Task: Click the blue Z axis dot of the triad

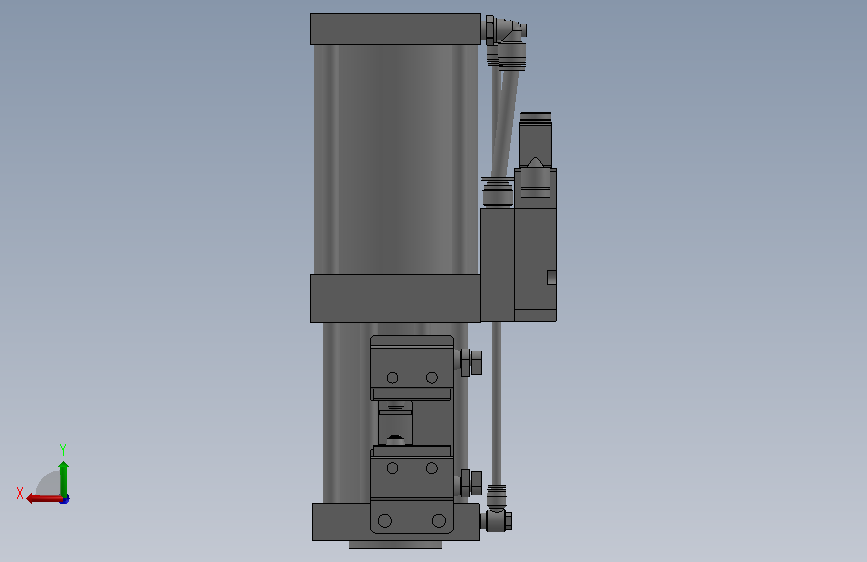Action: [65, 500]
